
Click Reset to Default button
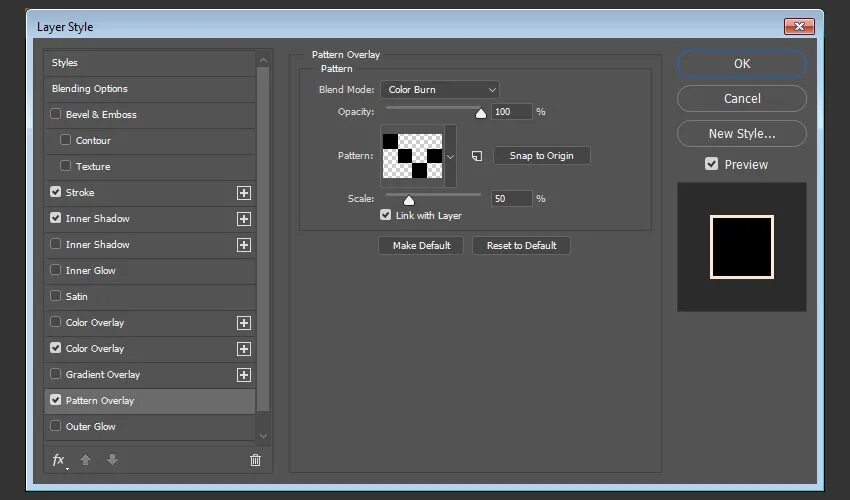(521, 246)
